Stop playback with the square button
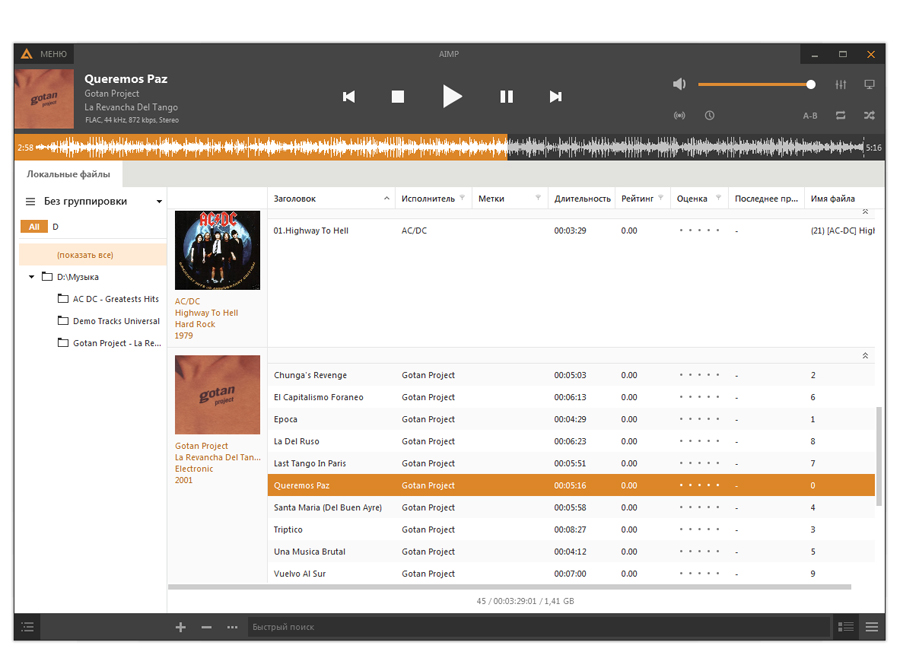 (x=398, y=96)
